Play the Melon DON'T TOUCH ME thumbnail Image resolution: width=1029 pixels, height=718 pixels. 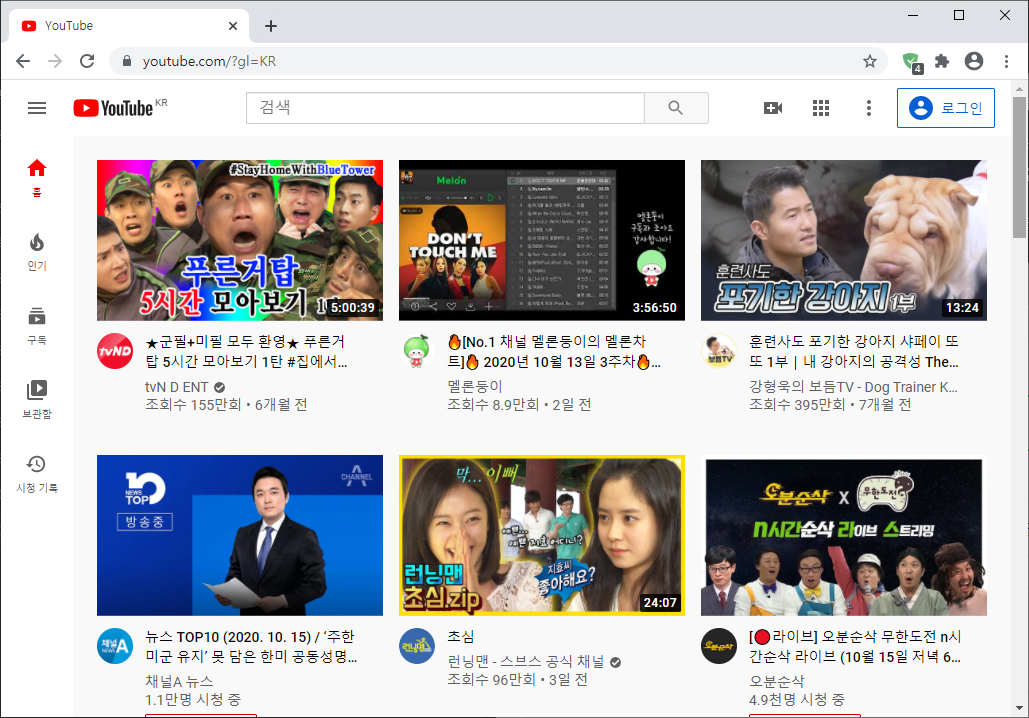[x=541, y=240]
